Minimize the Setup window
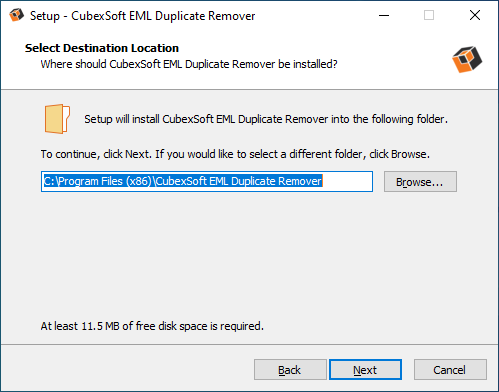This screenshot has height=392, width=499. [384, 15]
